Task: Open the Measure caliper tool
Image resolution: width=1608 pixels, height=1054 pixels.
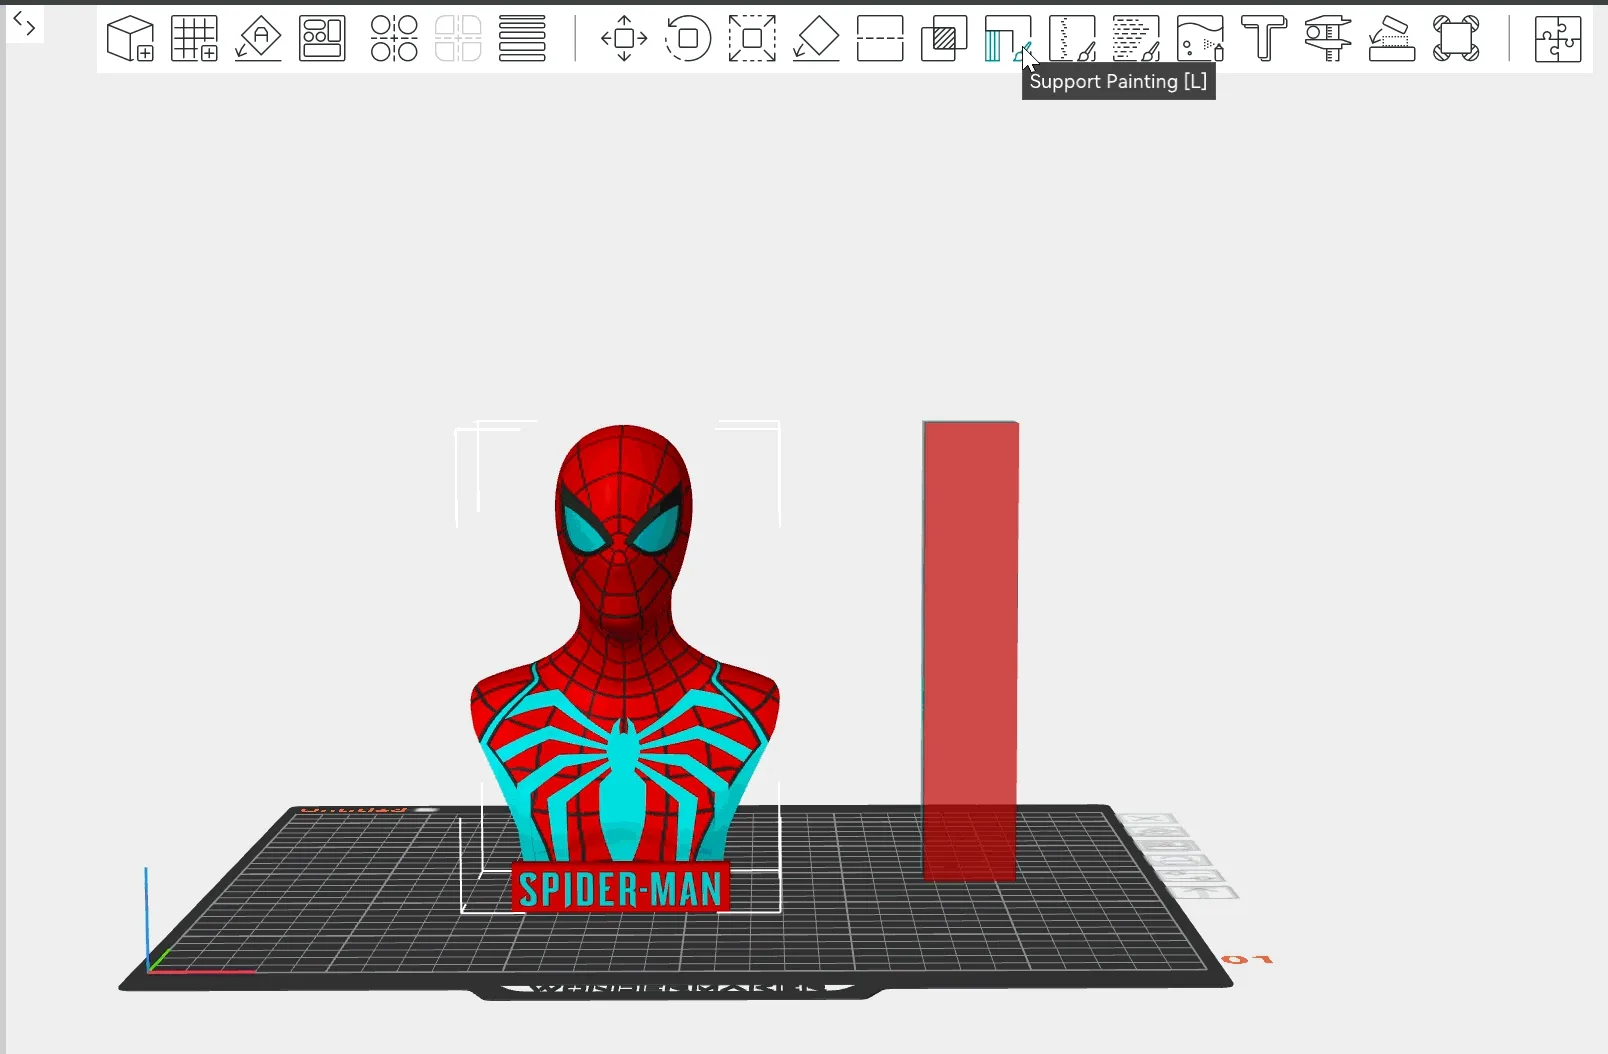Action: tap(1328, 39)
